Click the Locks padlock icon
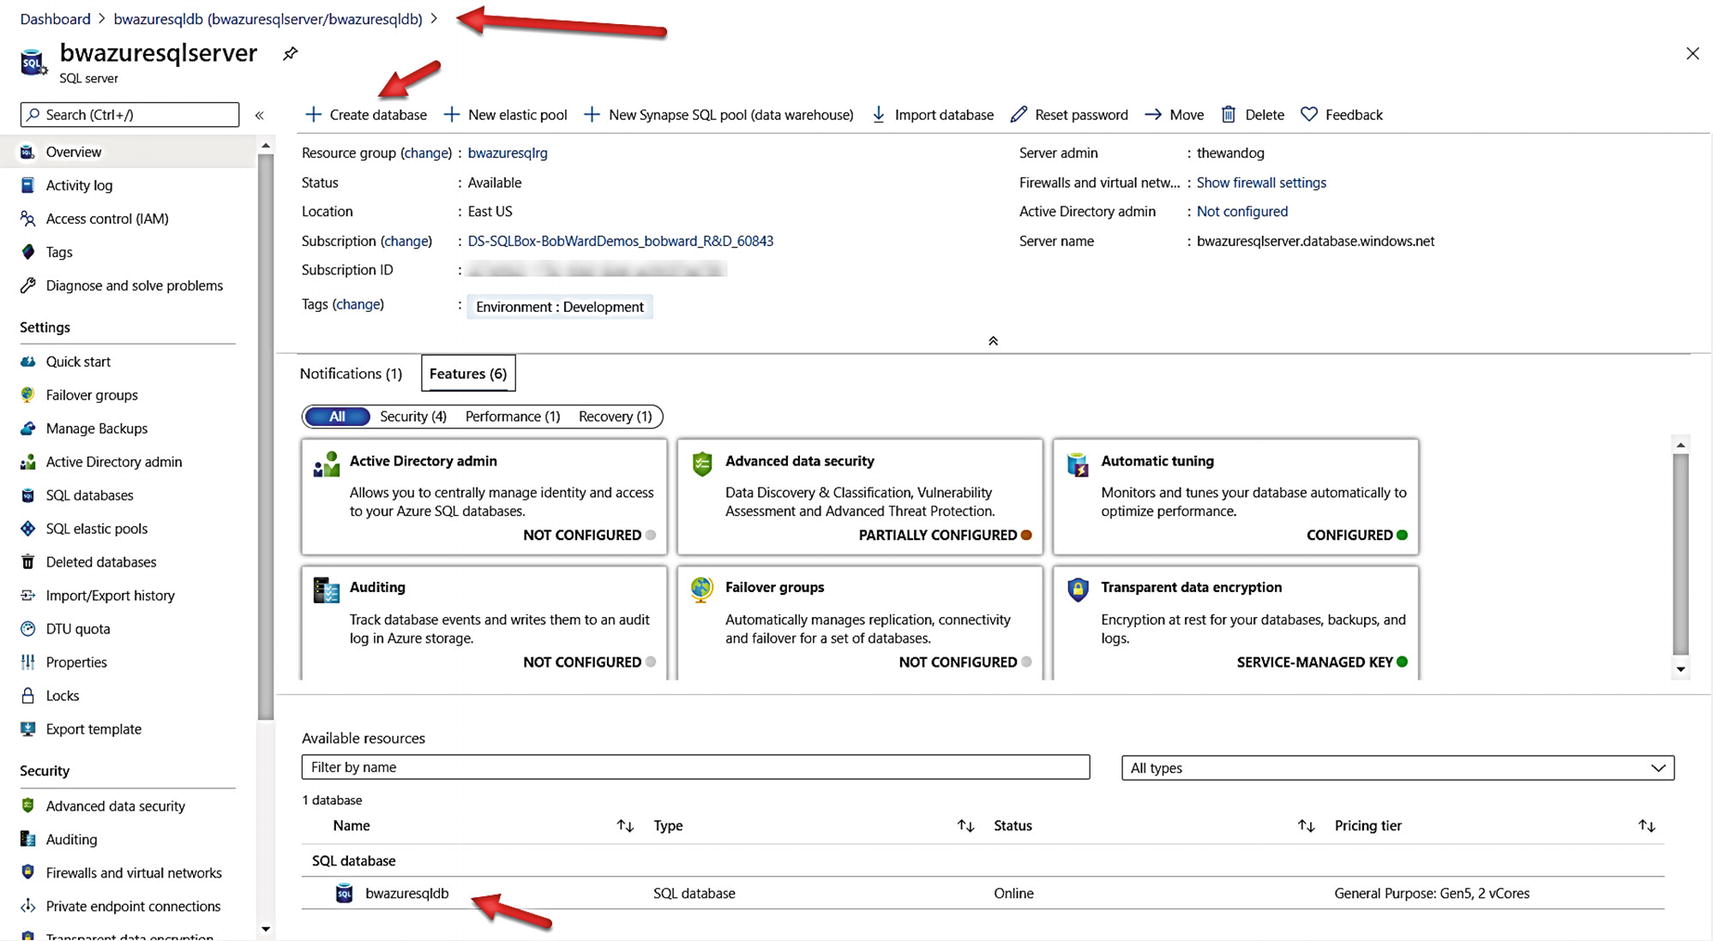Screen dimensions: 1713x941 coord(28,695)
